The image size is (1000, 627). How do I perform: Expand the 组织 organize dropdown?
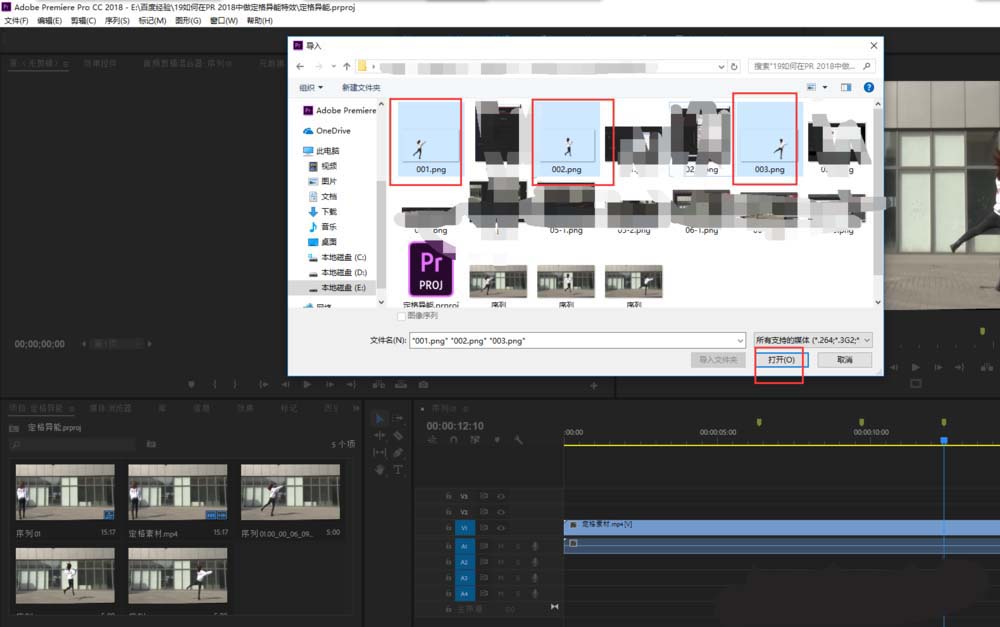coord(311,88)
